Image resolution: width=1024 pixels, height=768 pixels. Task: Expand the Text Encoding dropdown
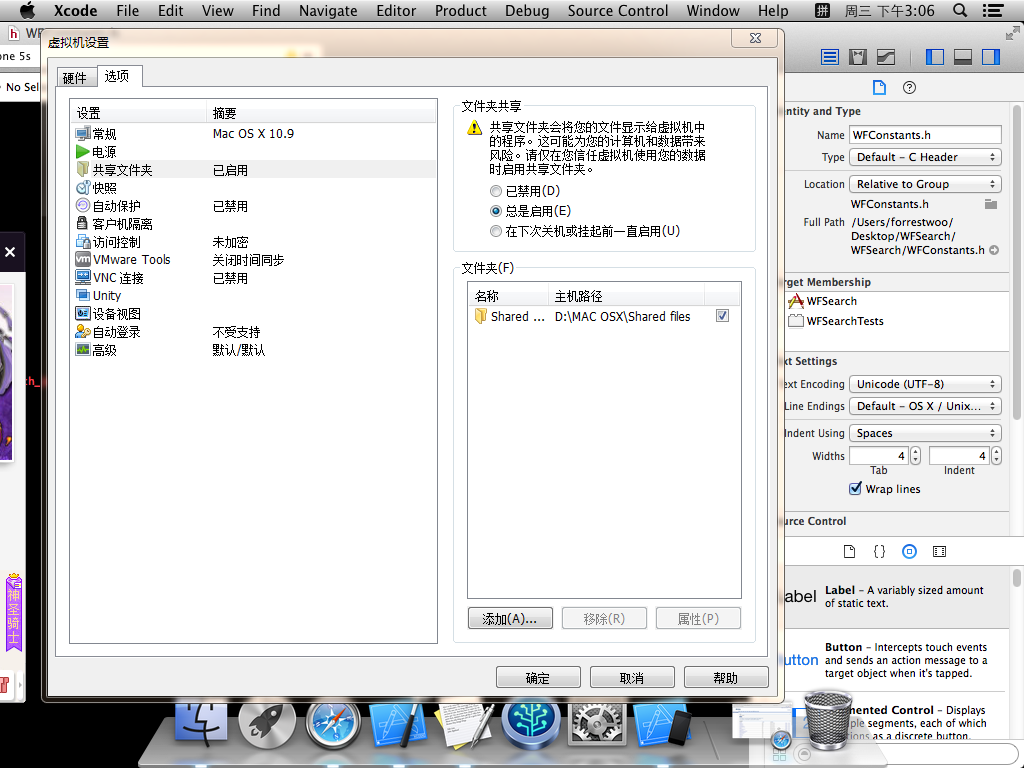point(925,384)
